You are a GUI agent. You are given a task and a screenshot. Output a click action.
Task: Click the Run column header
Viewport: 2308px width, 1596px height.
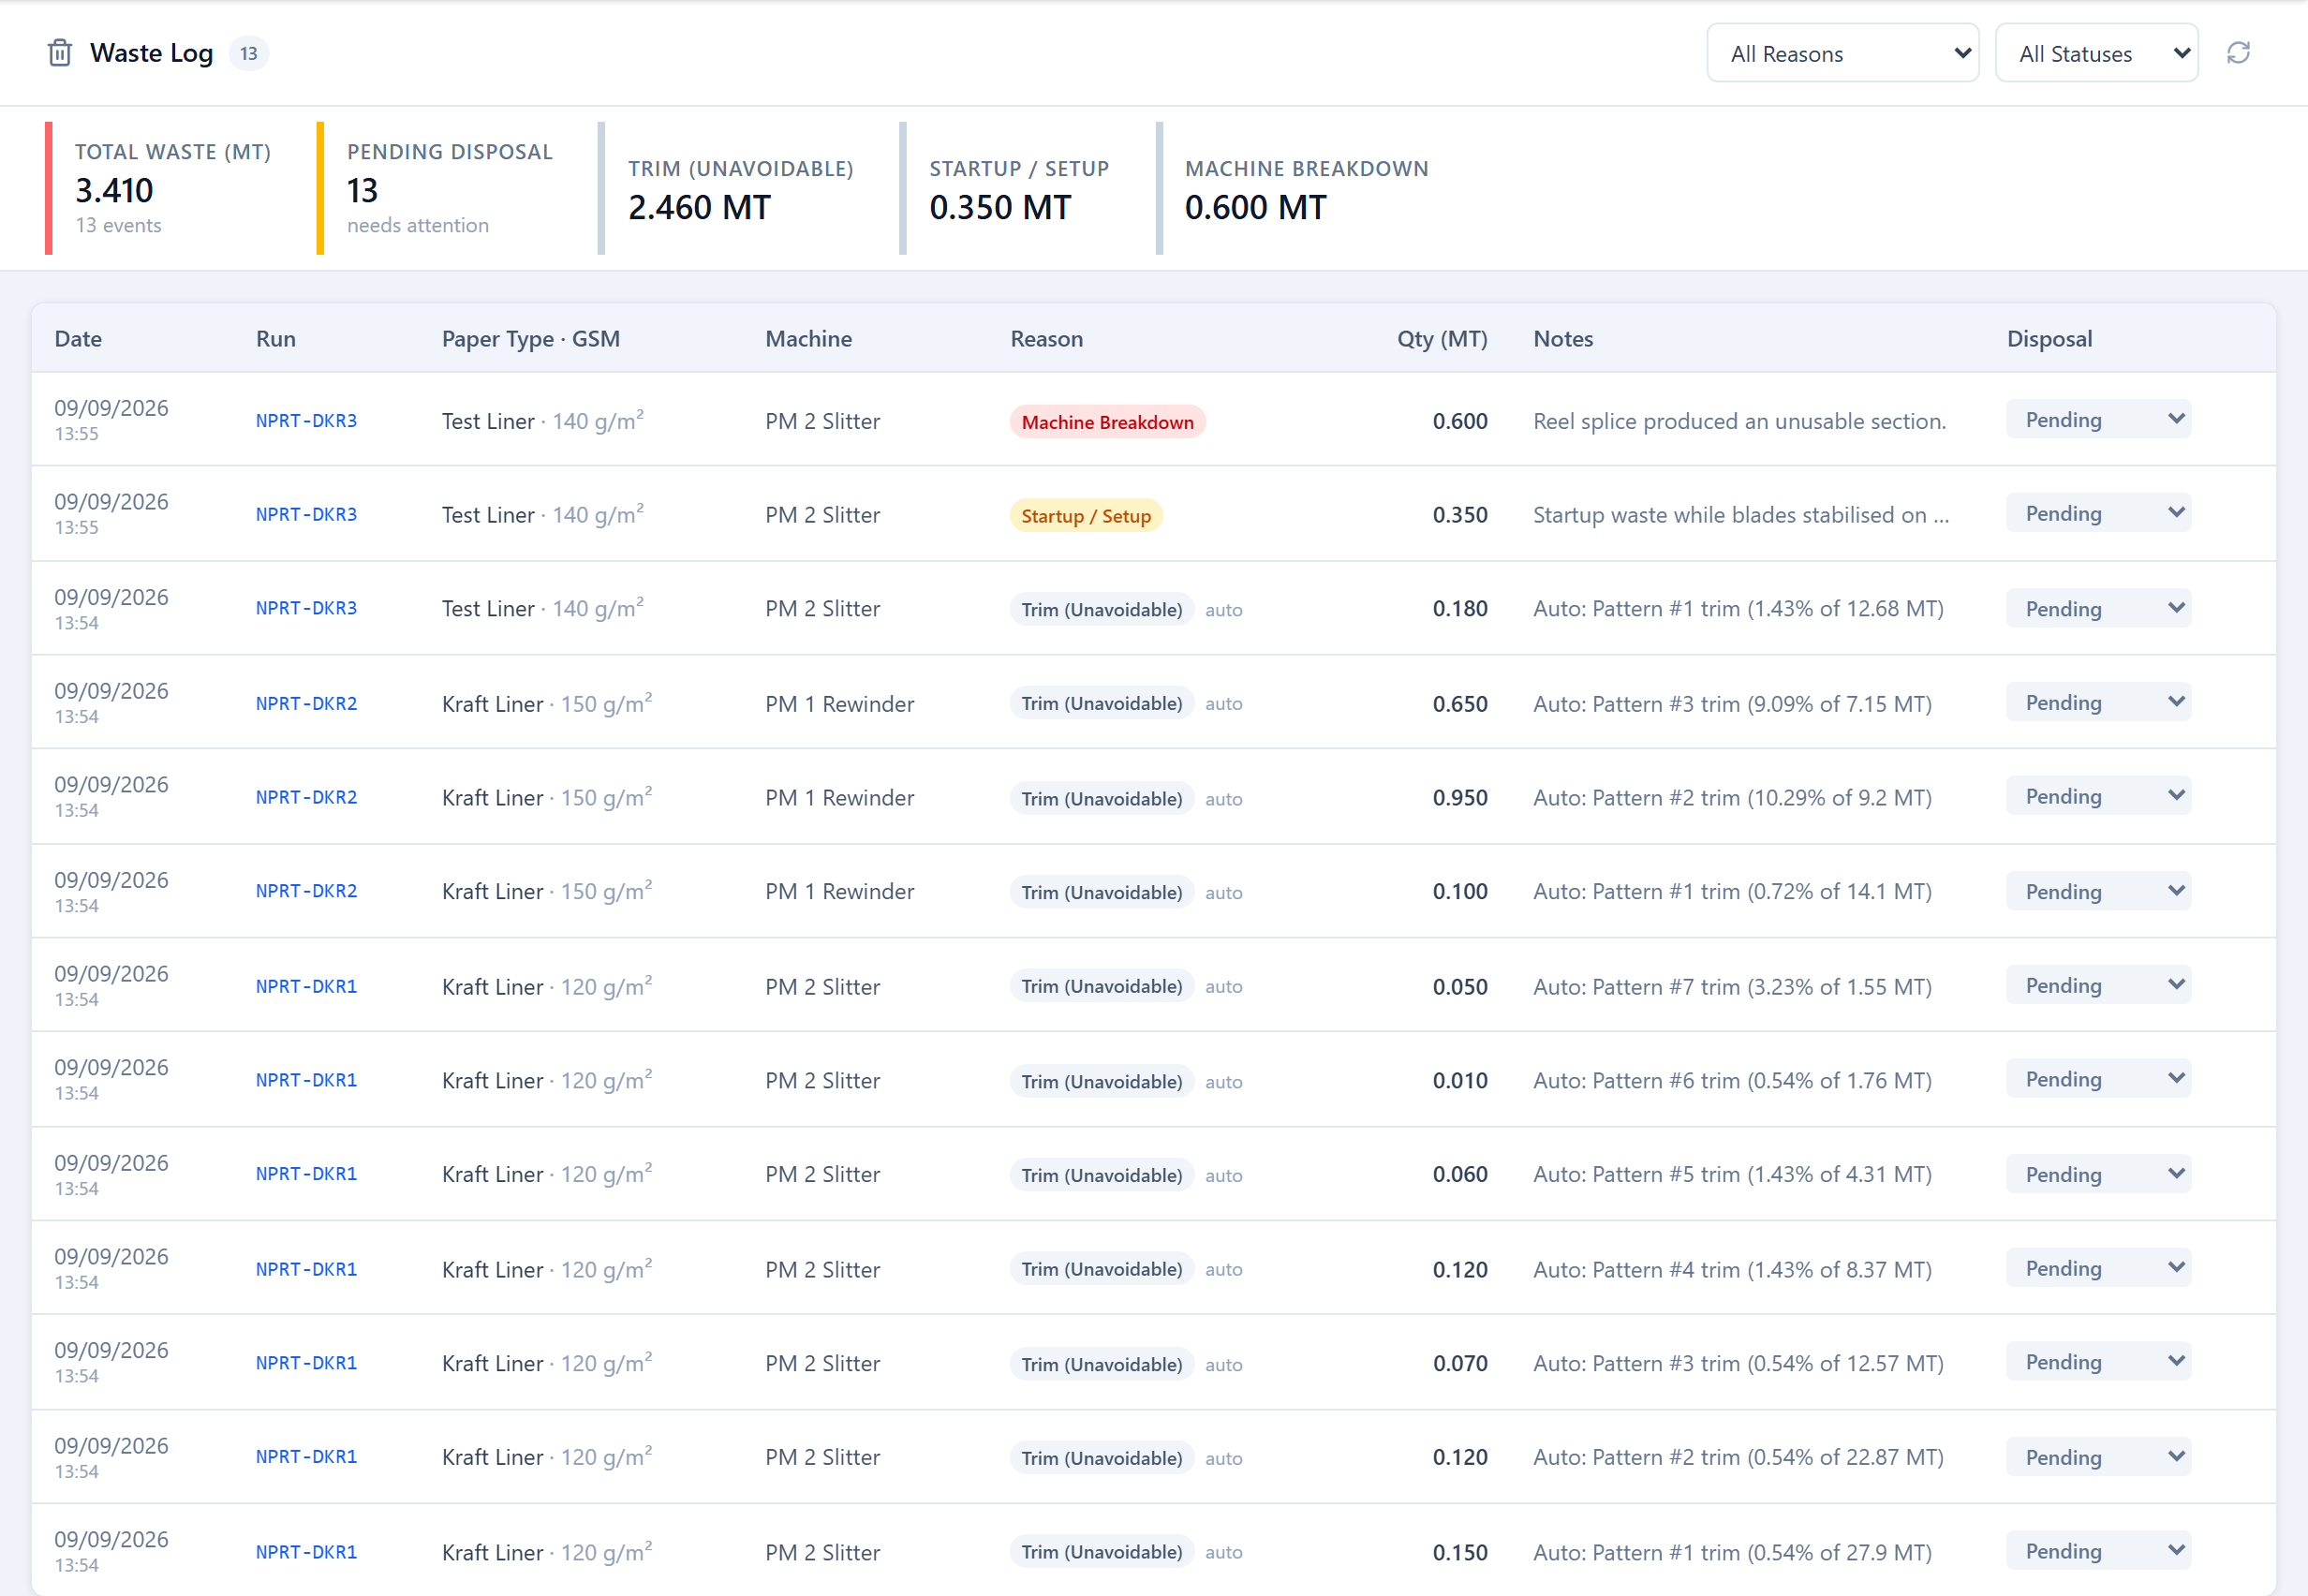pos(276,339)
